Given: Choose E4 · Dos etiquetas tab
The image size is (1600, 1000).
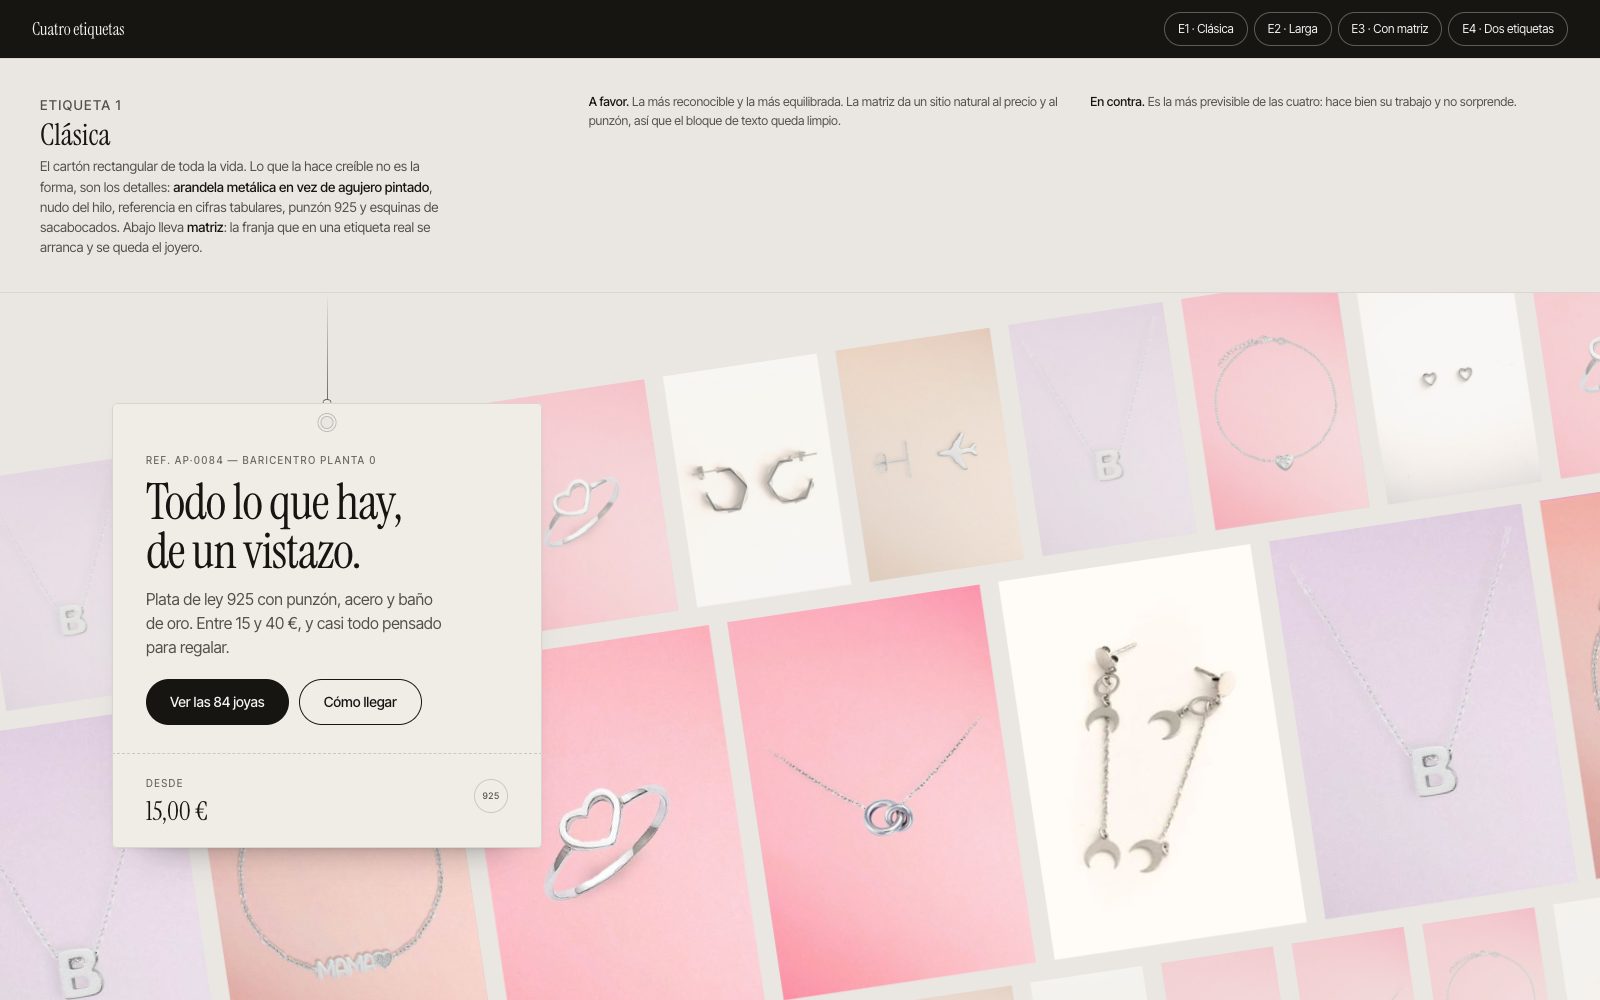Looking at the screenshot, I should 1507,29.
